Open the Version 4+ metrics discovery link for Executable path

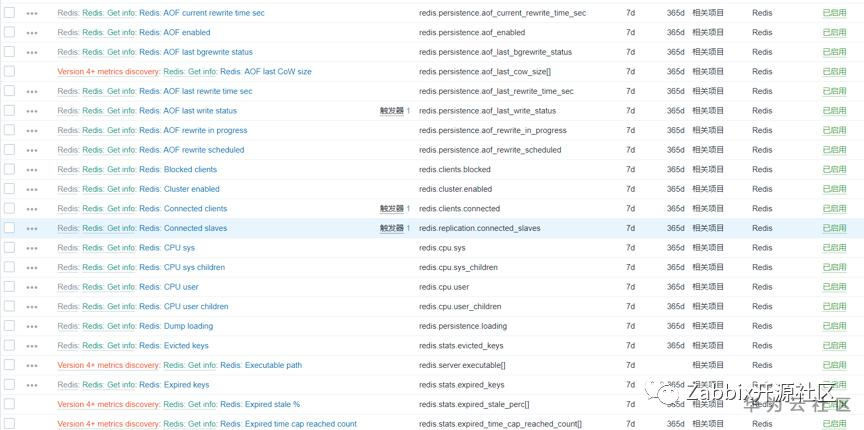pos(109,365)
